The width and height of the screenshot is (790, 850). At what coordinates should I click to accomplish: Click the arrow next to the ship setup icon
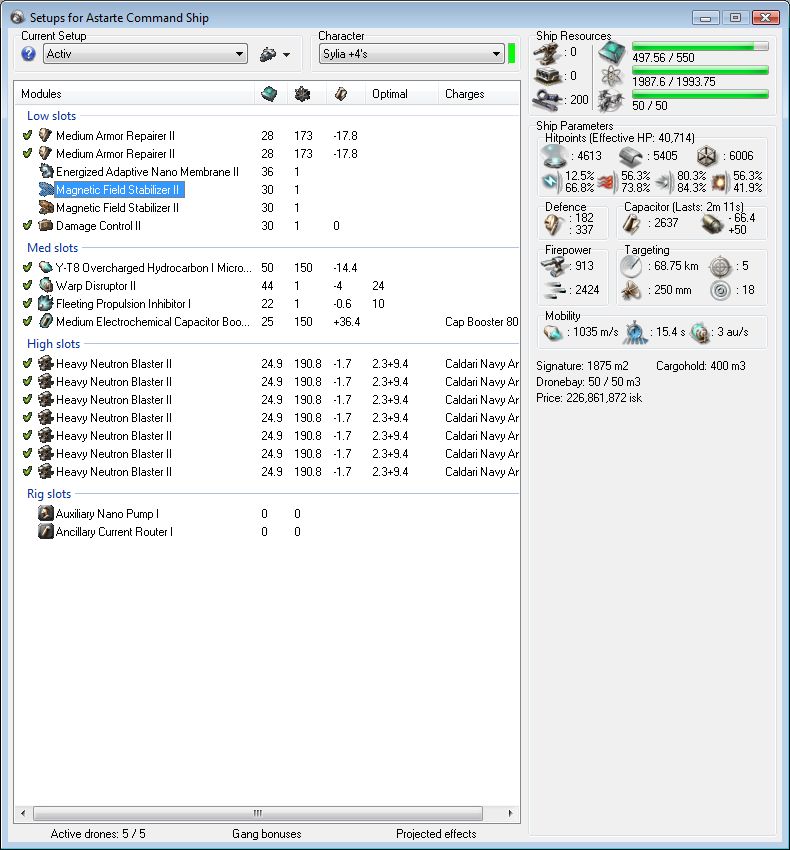click(286, 55)
